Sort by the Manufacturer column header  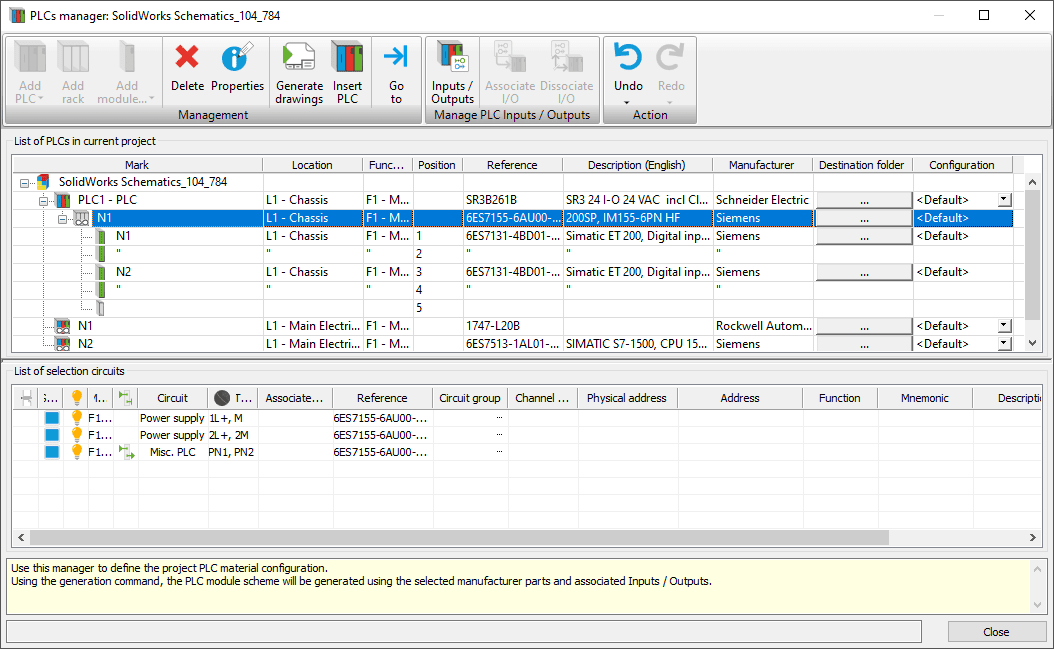click(x=762, y=165)
